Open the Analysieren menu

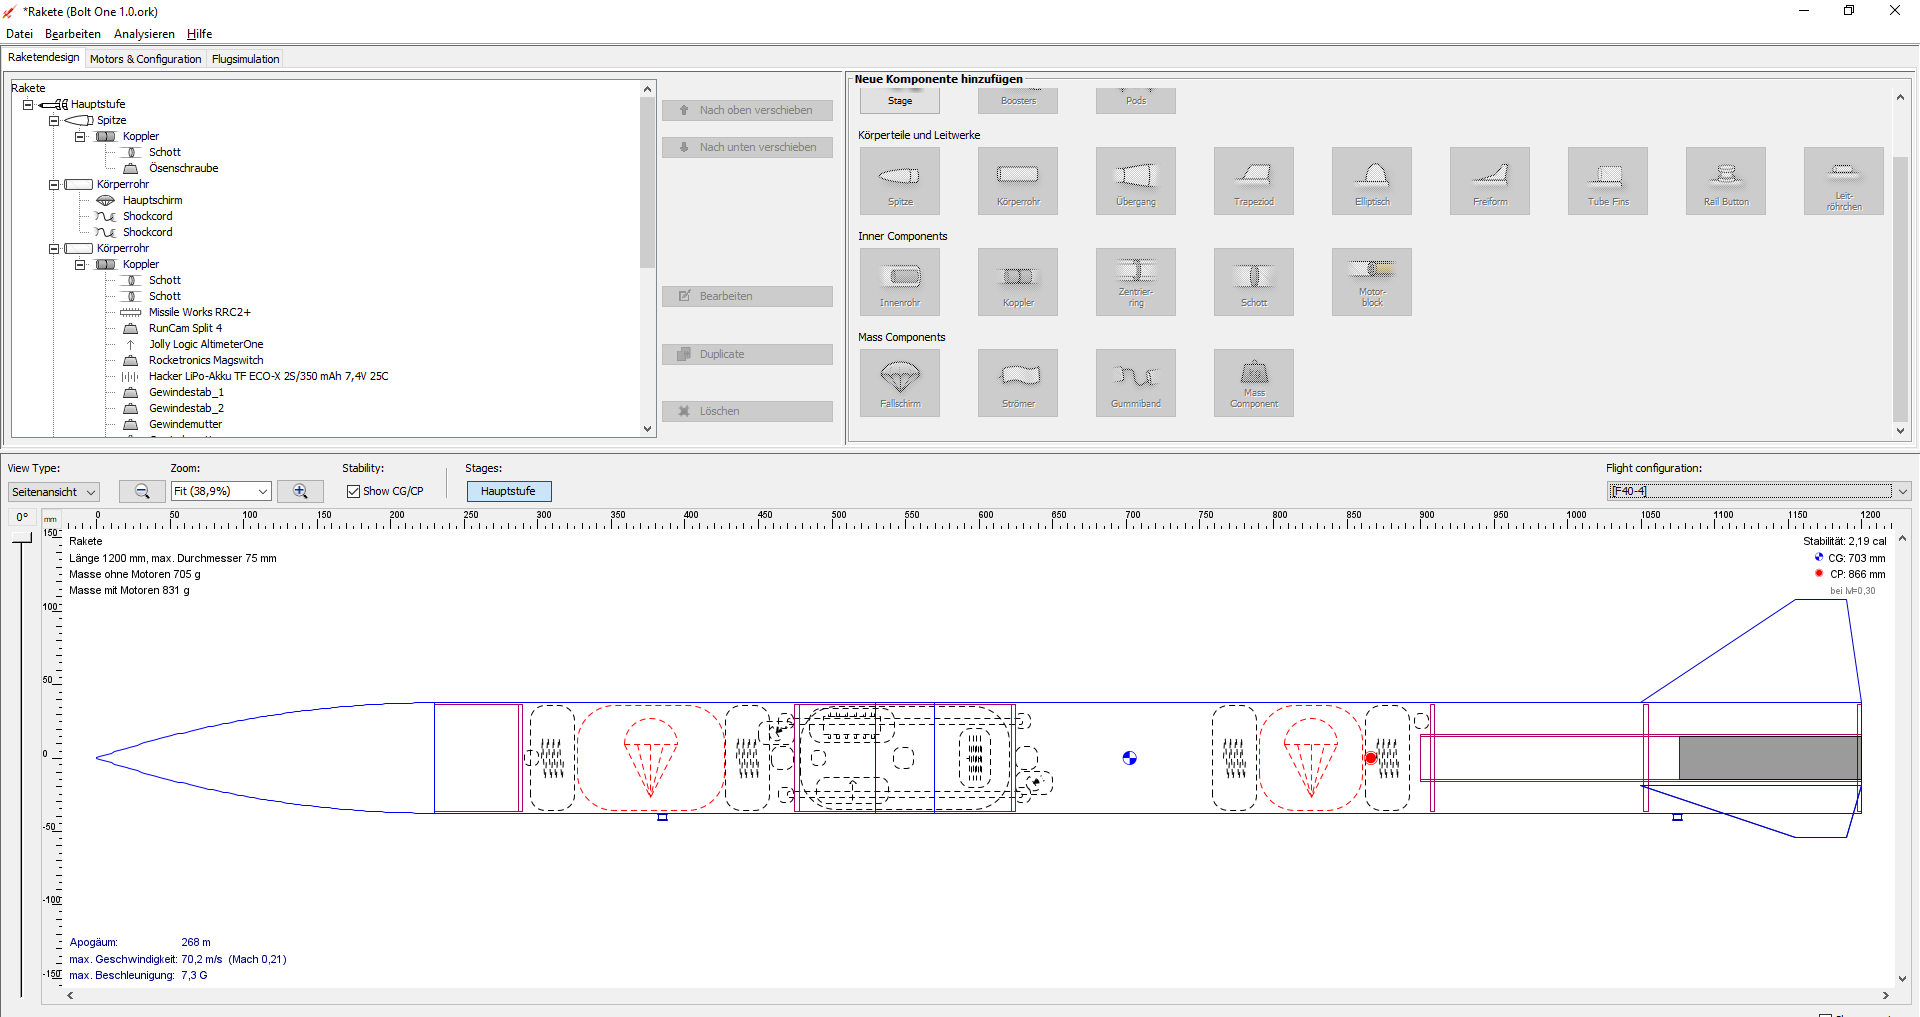coord(144,34)
